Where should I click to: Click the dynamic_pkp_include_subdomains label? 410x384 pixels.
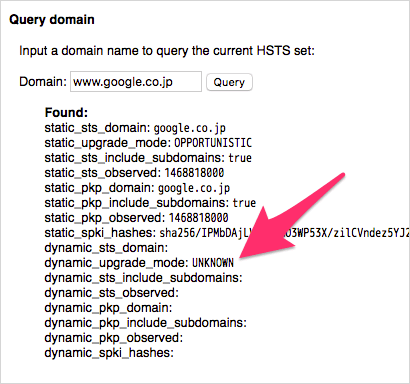pyautogui.click(x=145, y=323)
